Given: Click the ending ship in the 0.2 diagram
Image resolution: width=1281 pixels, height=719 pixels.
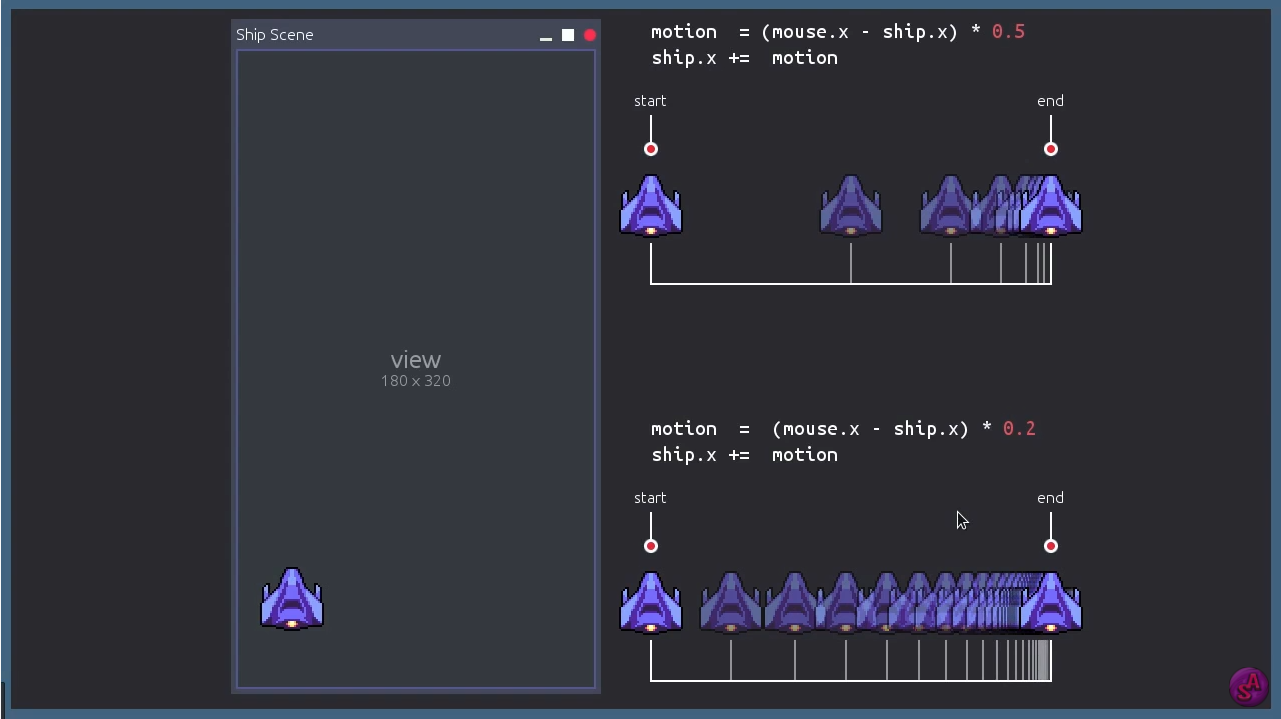Looking at the screenshot, I should (1051, 603).
